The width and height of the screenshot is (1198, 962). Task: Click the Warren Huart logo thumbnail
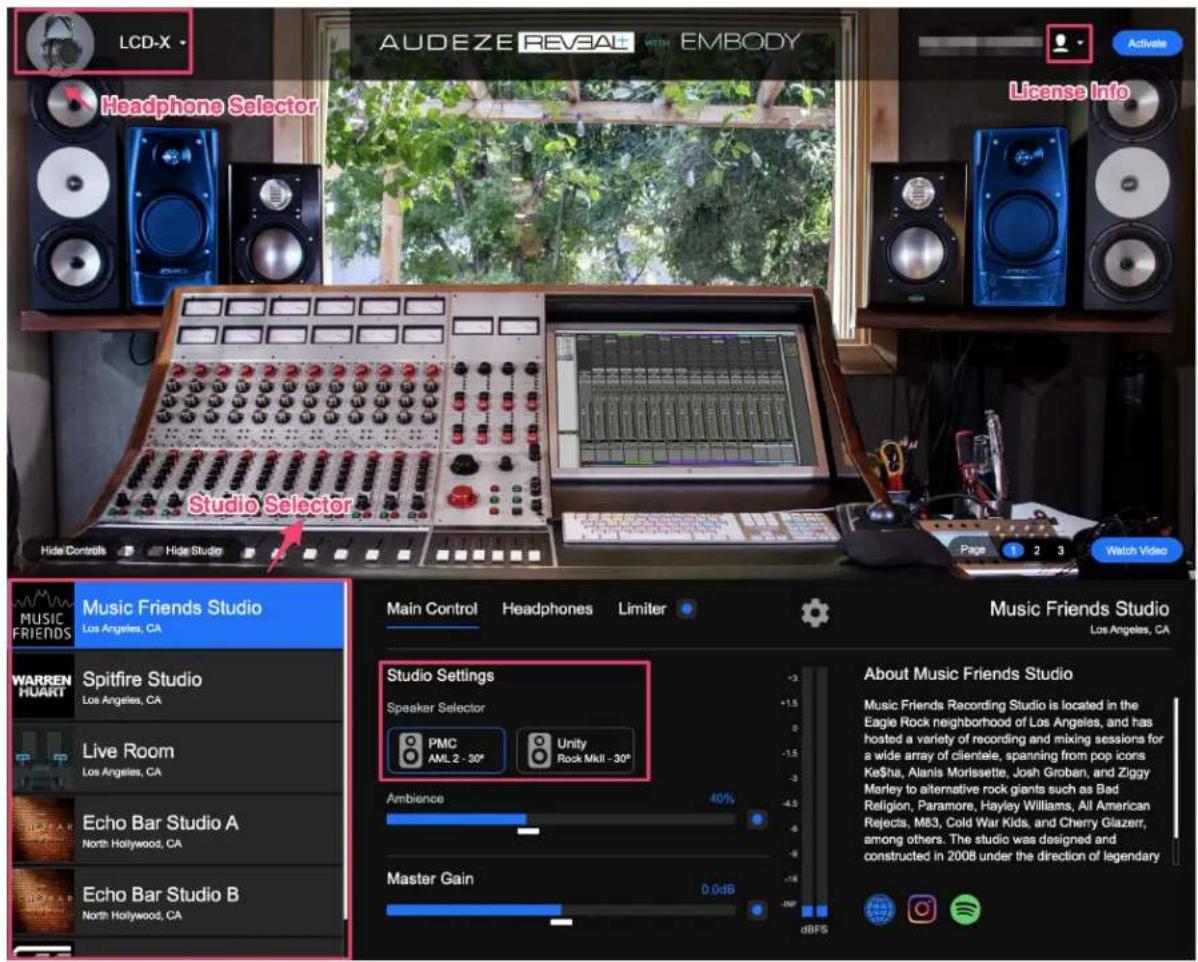(43, 686)
